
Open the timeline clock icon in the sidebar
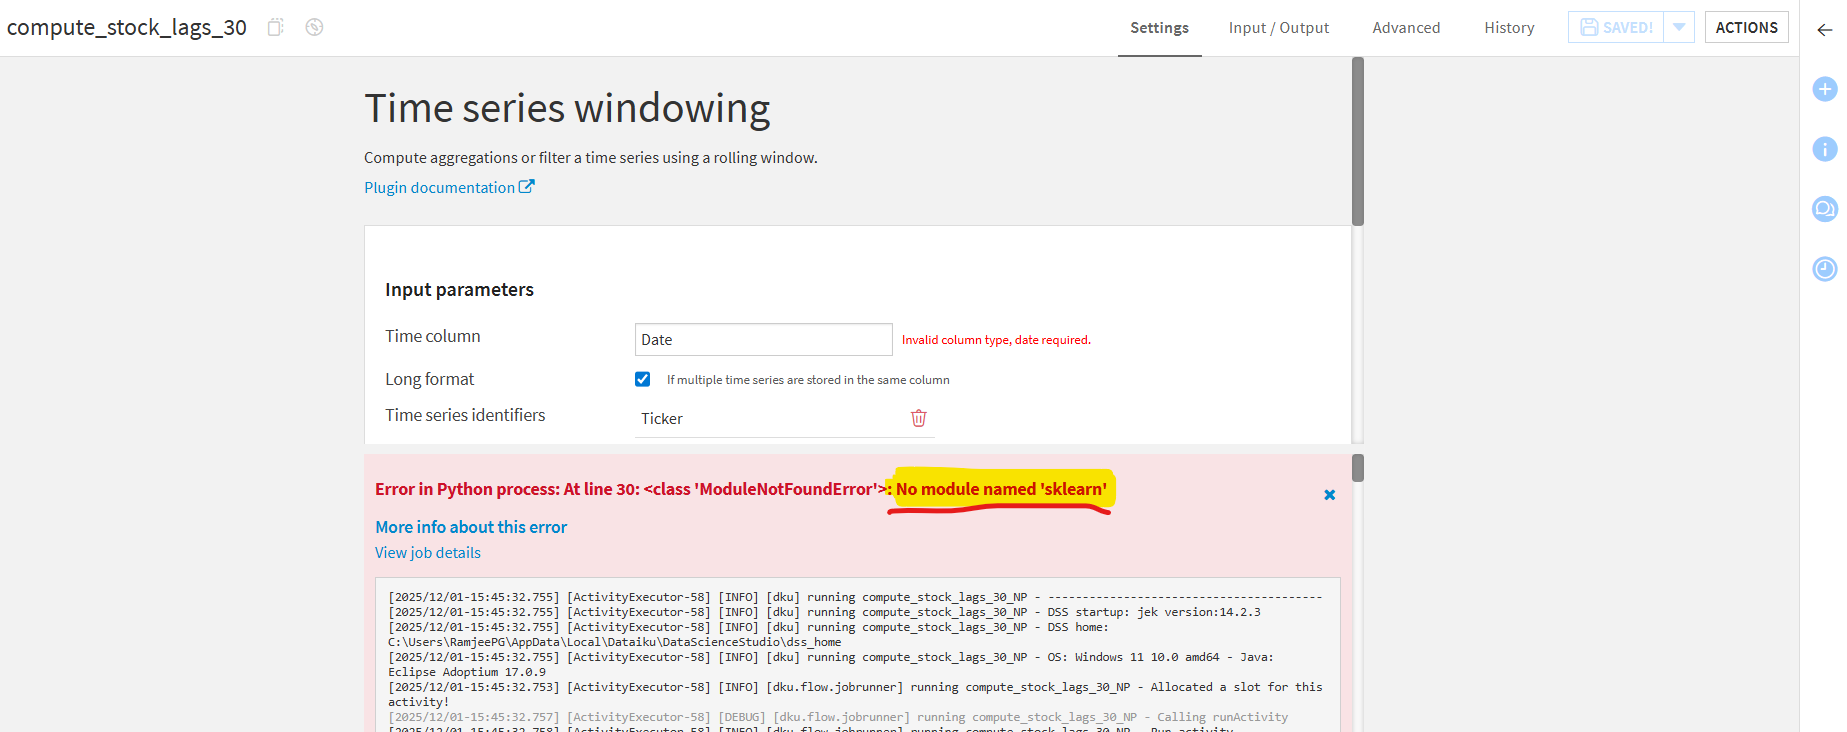(x=1825, y=268)
